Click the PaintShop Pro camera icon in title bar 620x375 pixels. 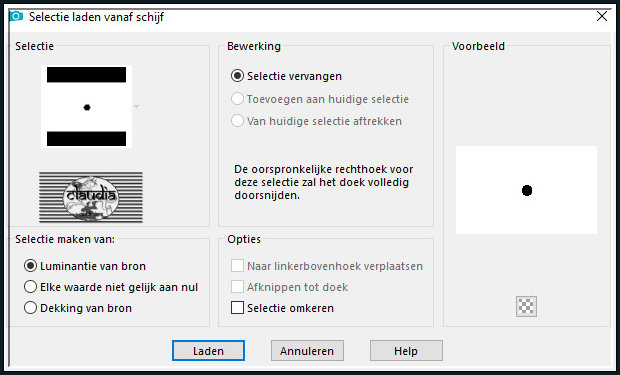pos(16,16)
